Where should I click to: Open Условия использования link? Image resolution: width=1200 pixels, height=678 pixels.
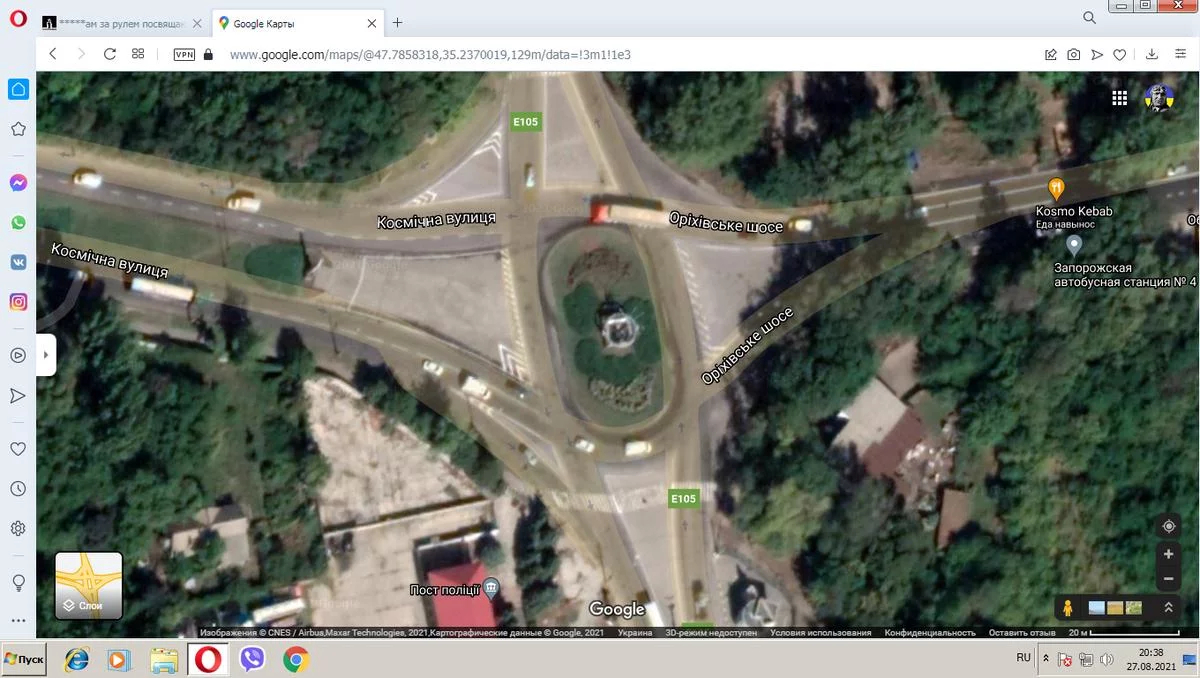click(821, 632)
